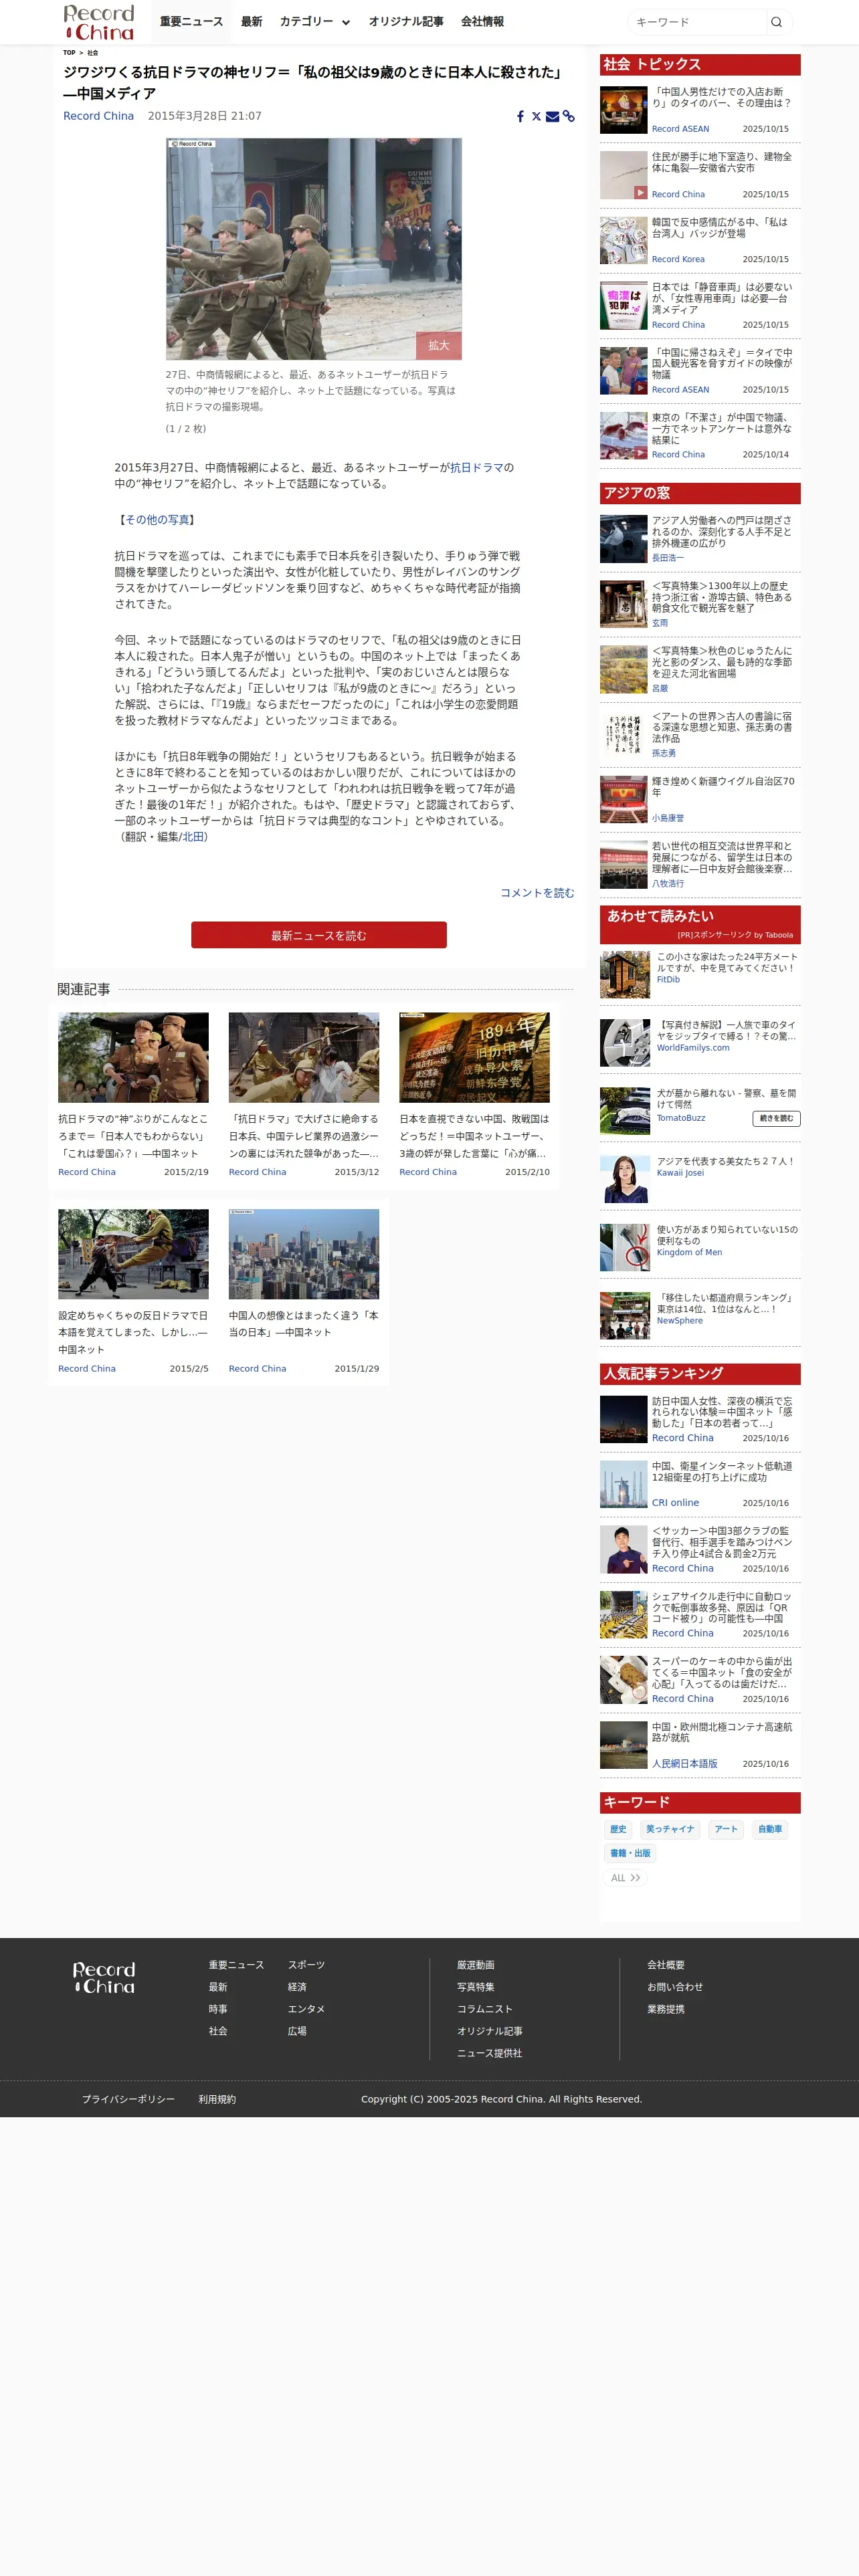Open the main article soldiers photo
The height and width of the screenshot is (2576, 859).
point(314,249)
